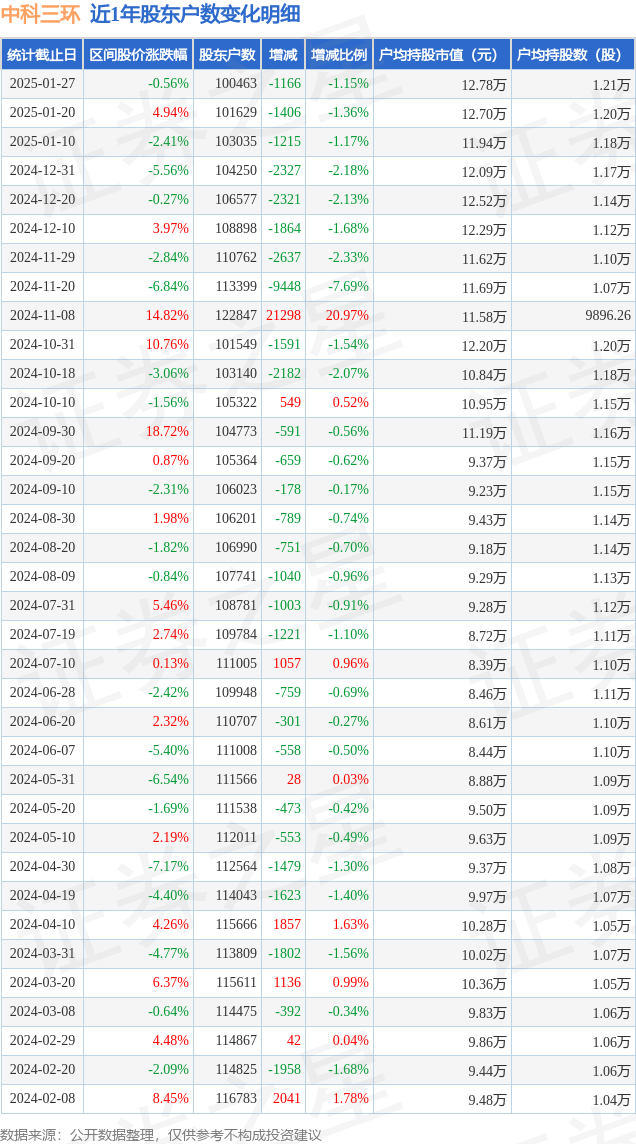
Task: Click the 2024-09-30 date cell
Action: [42, 431]
